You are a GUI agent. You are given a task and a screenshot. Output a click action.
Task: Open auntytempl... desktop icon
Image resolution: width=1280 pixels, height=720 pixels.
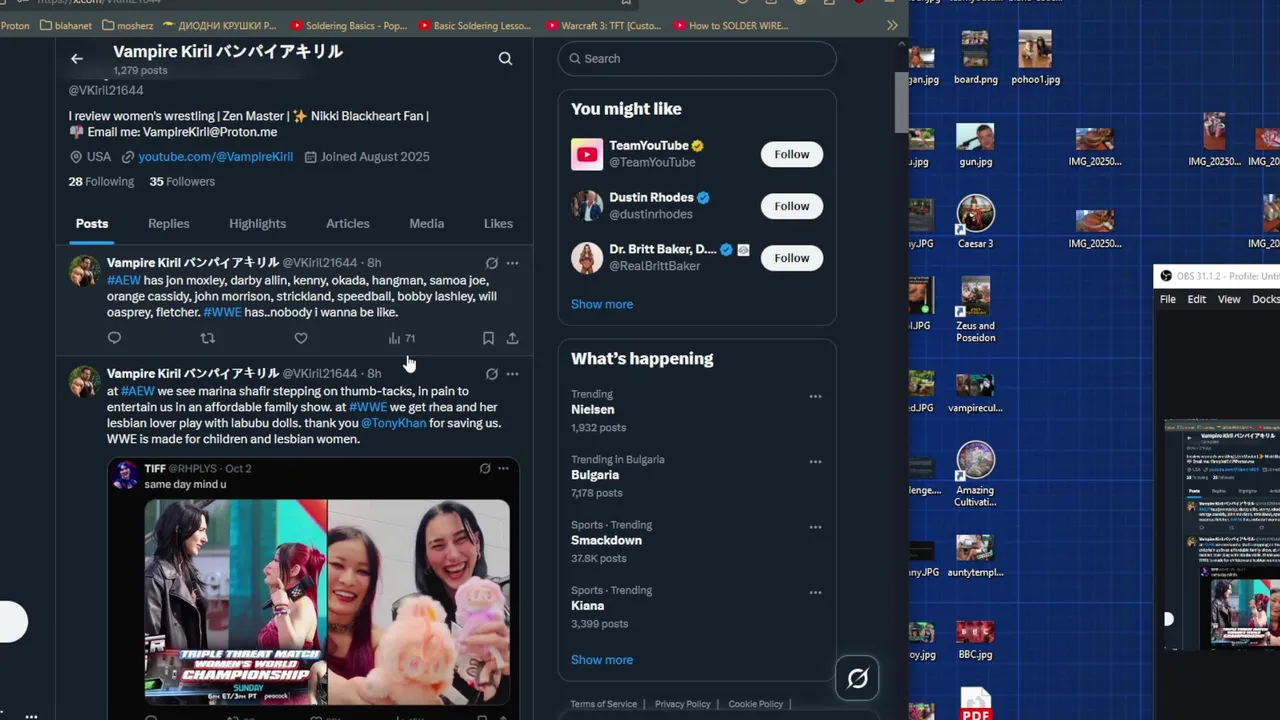975,557
